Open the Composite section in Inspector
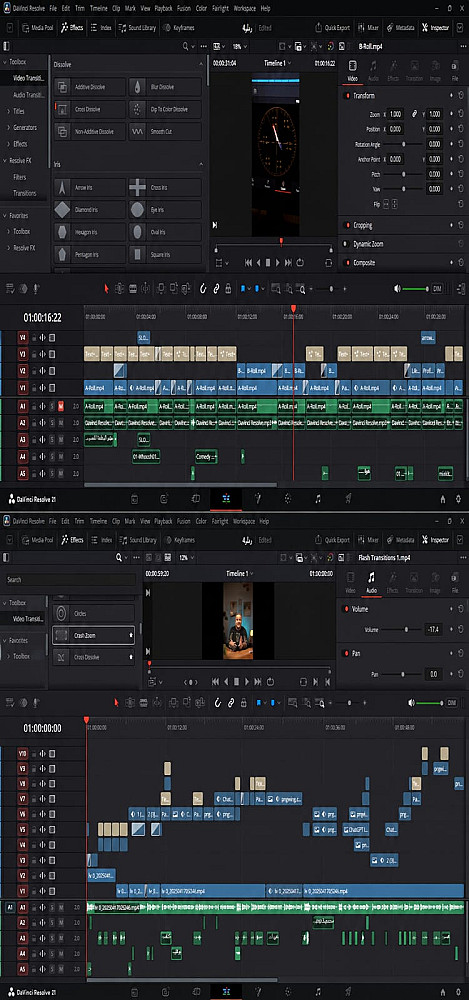 pyautogui.click(x=402, y=263)
